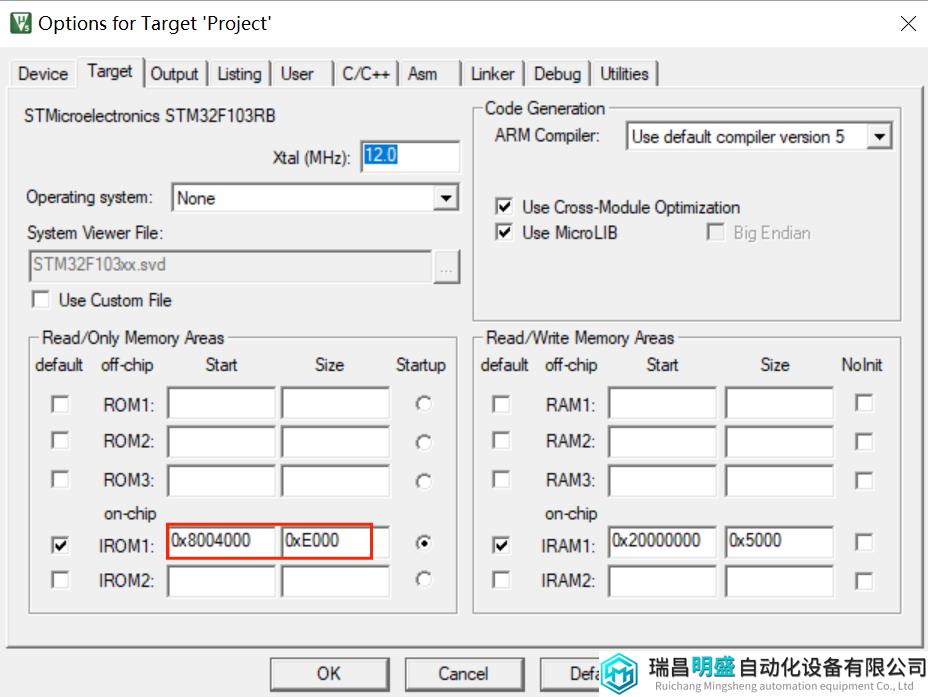Check the RAM3 NoInit checkbox
The height and width of the screenshot is (697, 928).
click(864, 480)
